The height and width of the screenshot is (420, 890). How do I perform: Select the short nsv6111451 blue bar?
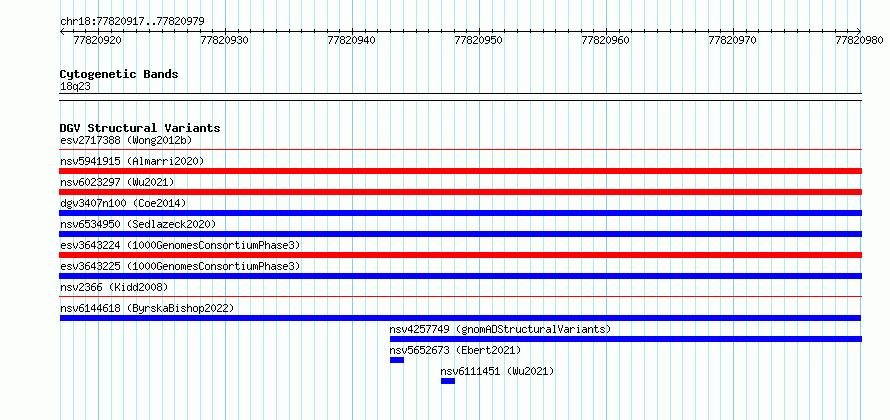coord(448,381)
